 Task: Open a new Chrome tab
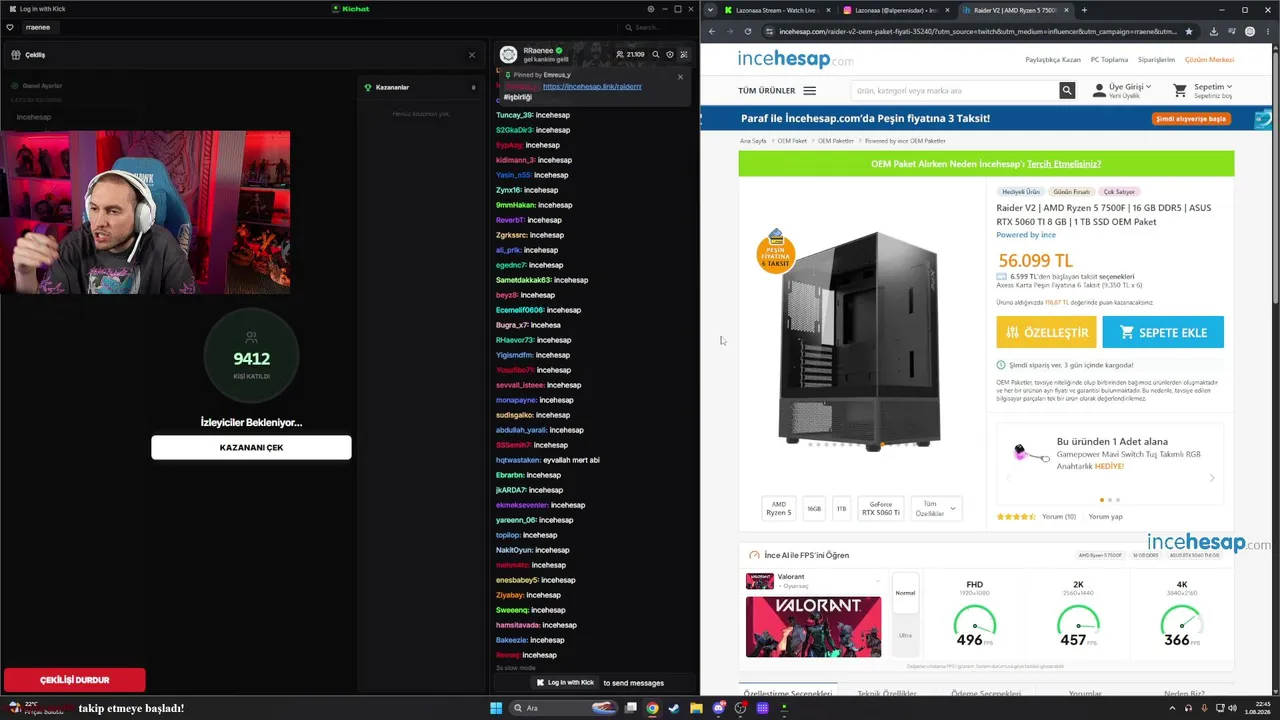point(1085,10)
